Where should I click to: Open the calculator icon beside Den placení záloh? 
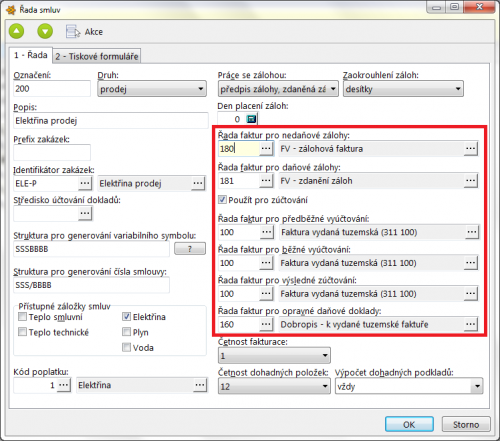tap(251, 119)
